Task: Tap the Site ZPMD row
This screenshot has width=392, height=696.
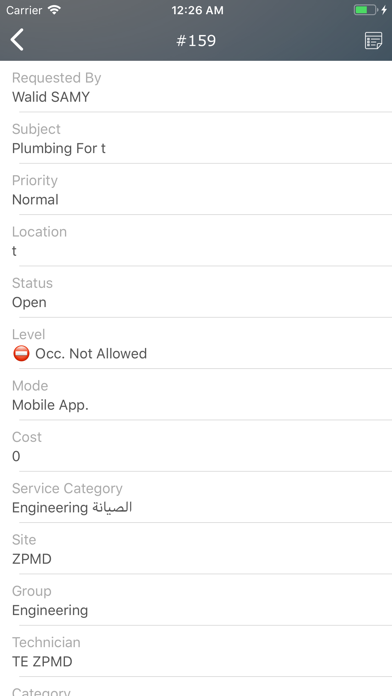Action: [x=196, y=549]
